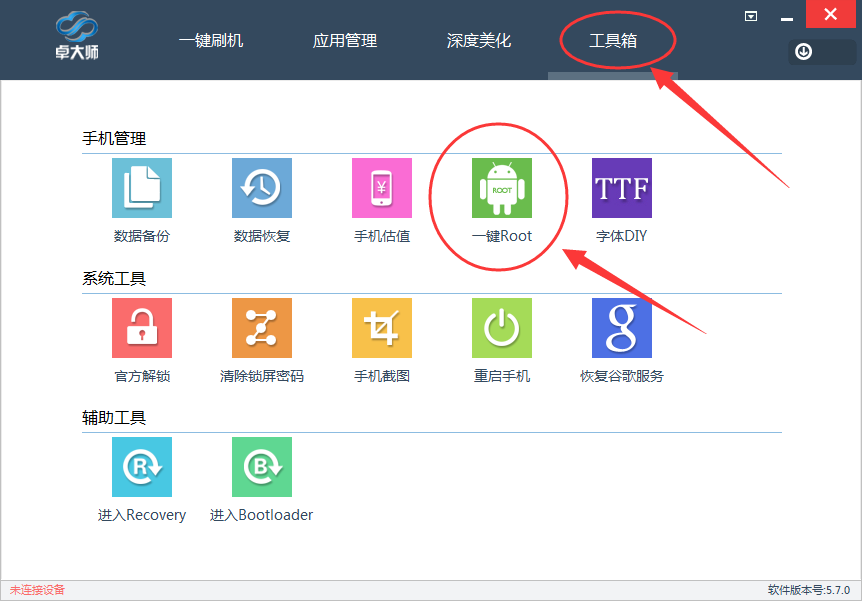Open the download manager icon
The width and height of the screenshot is (862, 601).
point(802,51)
